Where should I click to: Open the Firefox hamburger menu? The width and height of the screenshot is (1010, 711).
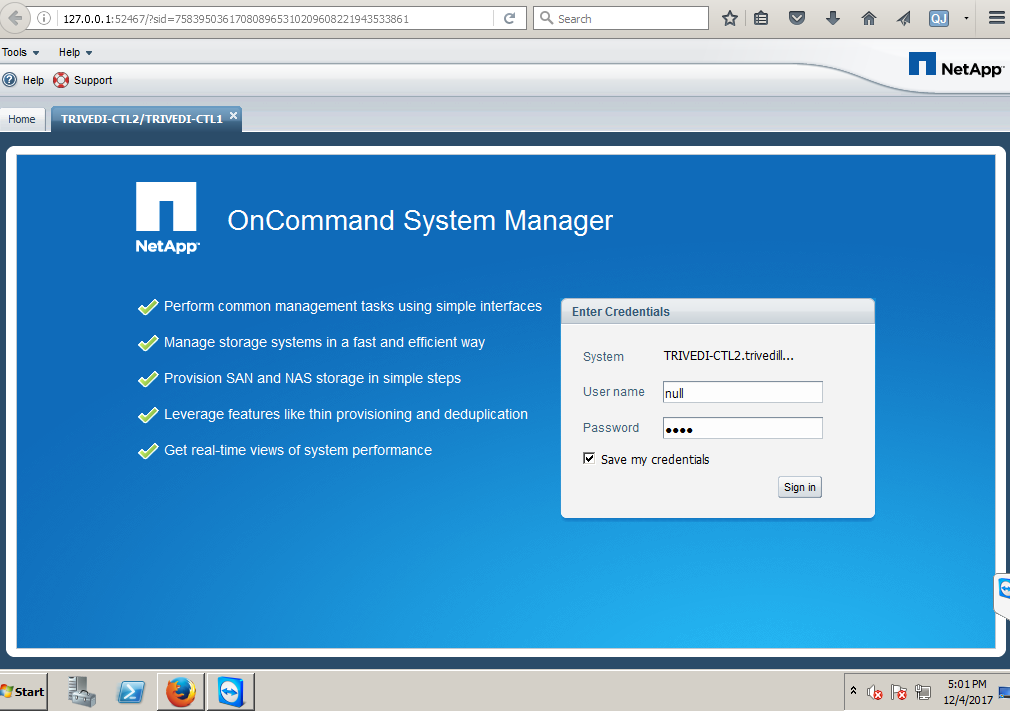996,18
